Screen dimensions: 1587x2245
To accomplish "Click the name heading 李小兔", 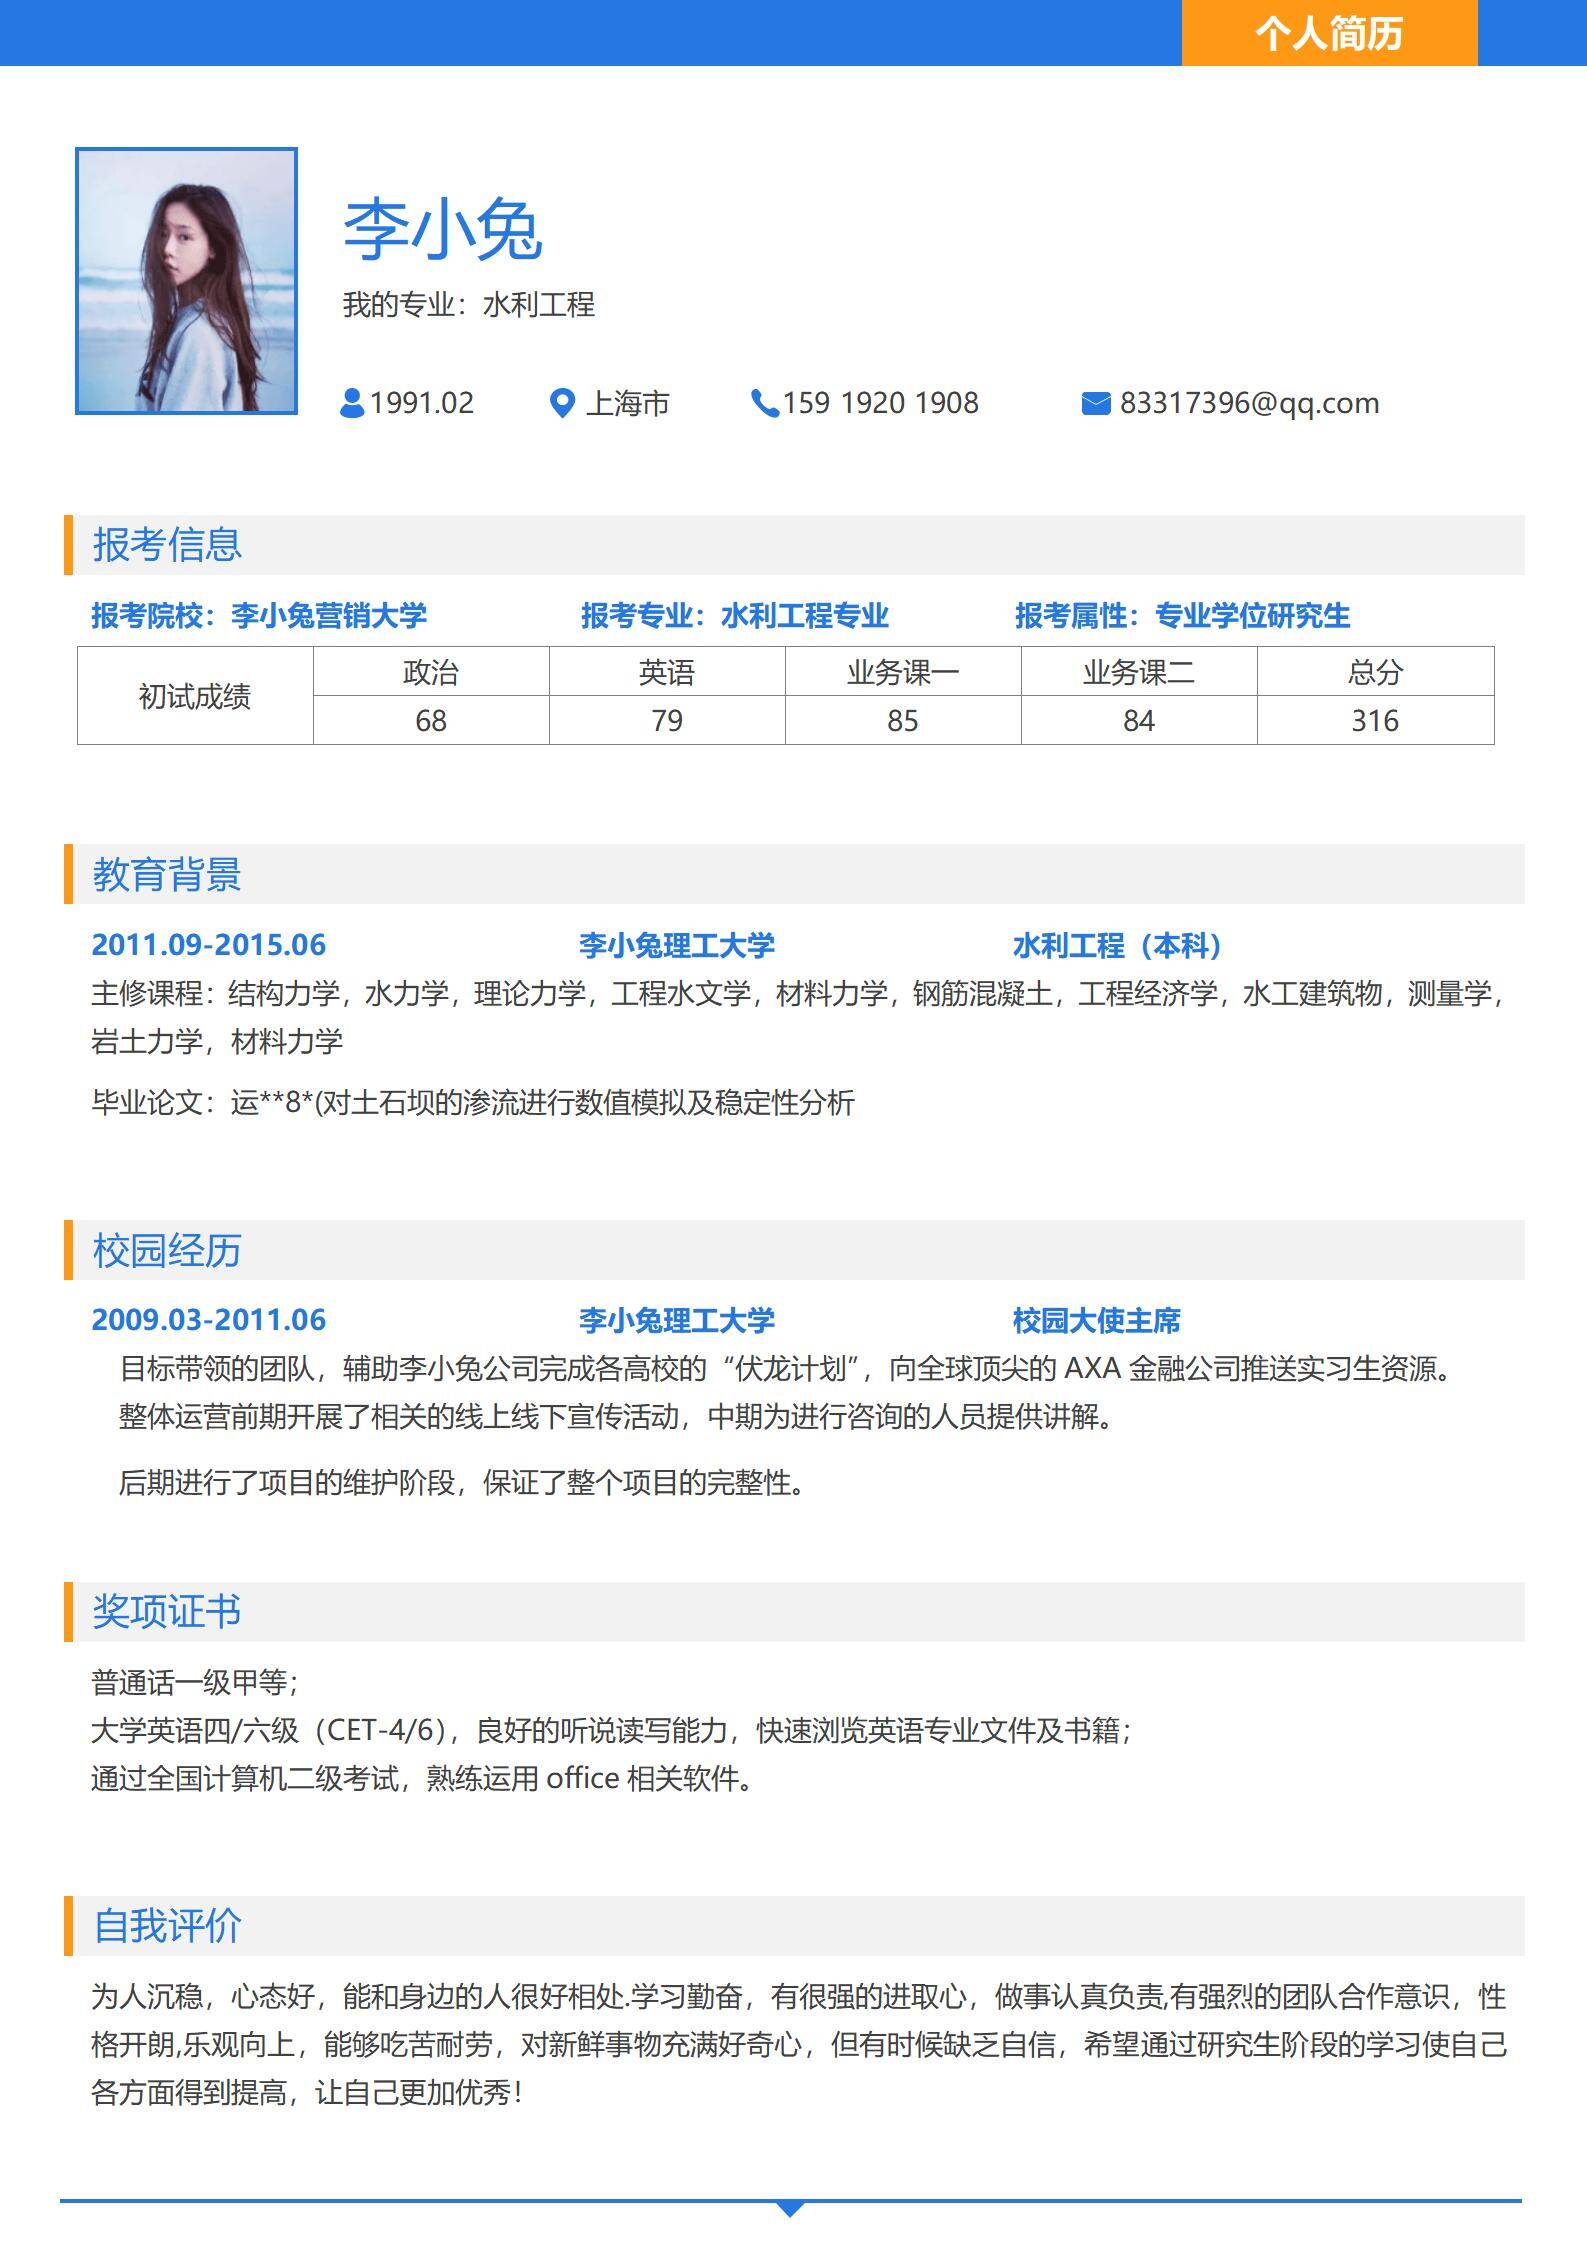I will coord(443,230).
